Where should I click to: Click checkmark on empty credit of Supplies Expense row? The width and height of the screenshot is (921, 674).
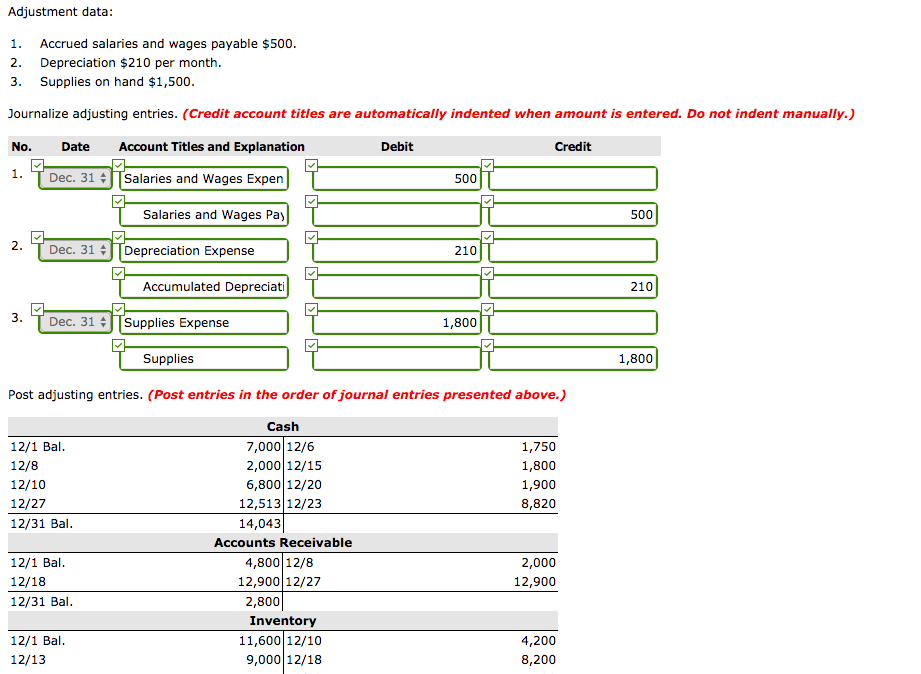488,309
